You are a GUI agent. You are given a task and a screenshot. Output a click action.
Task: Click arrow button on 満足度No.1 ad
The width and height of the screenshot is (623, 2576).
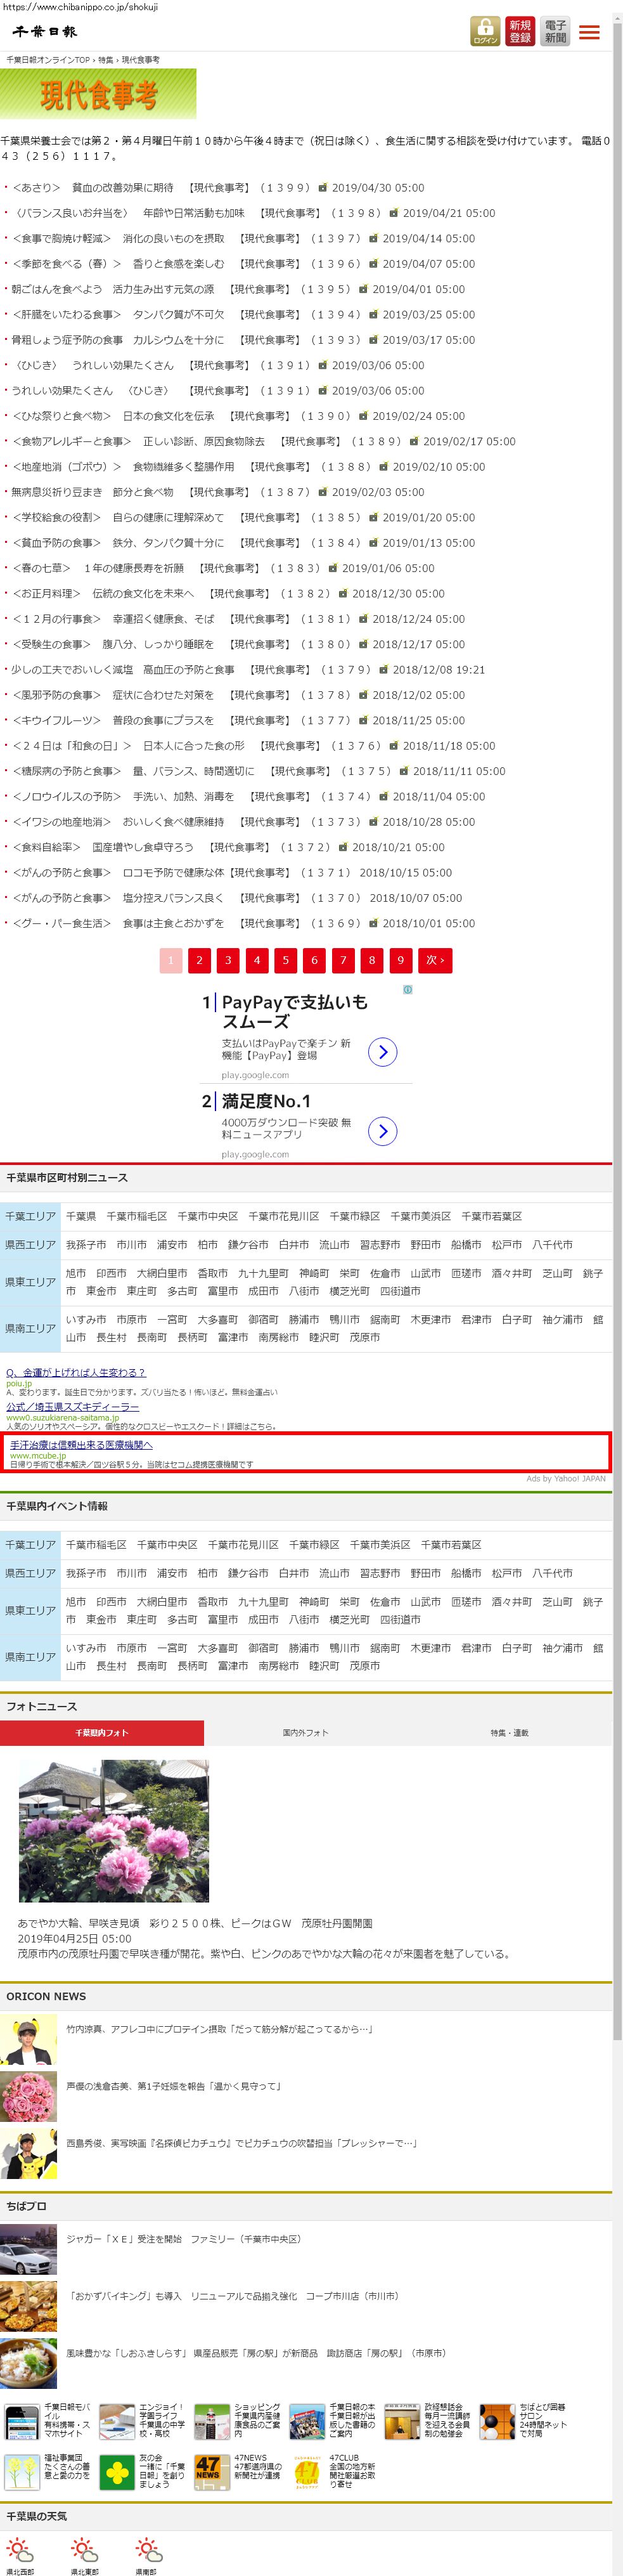(x=382, y=1131)
